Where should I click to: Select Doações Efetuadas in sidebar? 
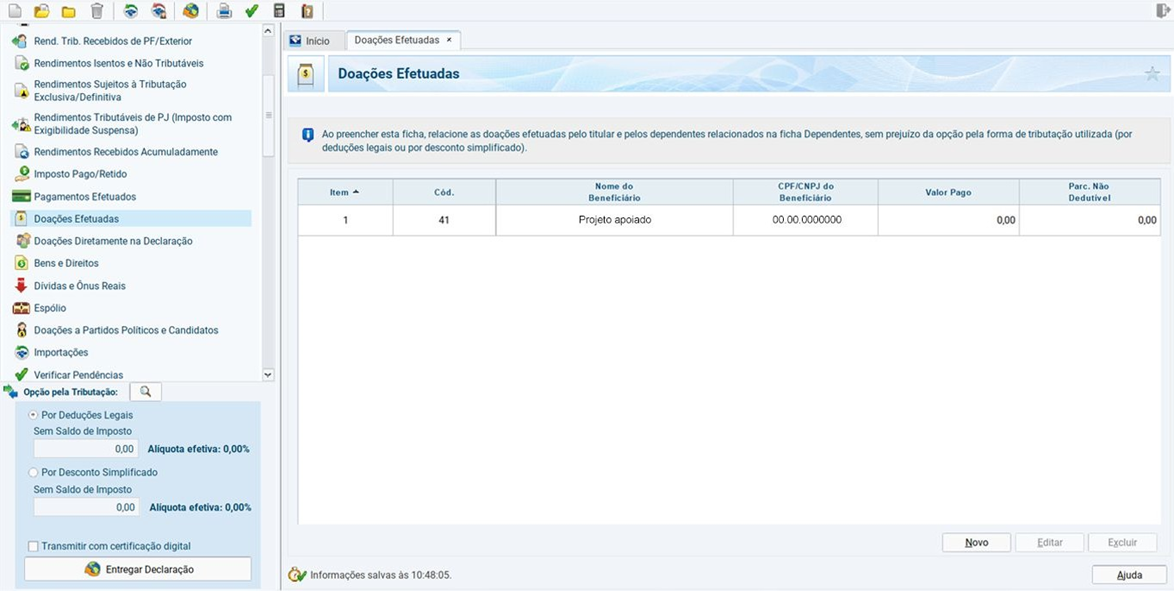pos(131,219)
